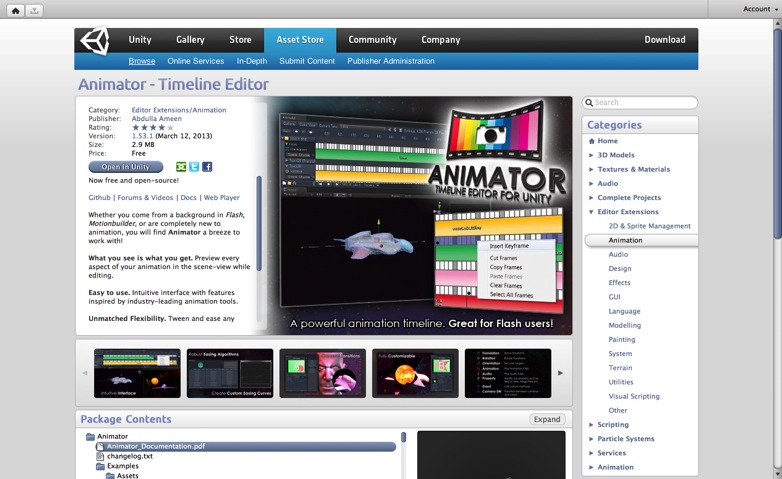Share the asset on Twitter
782x479 pixels.
[x=194, y=167]
